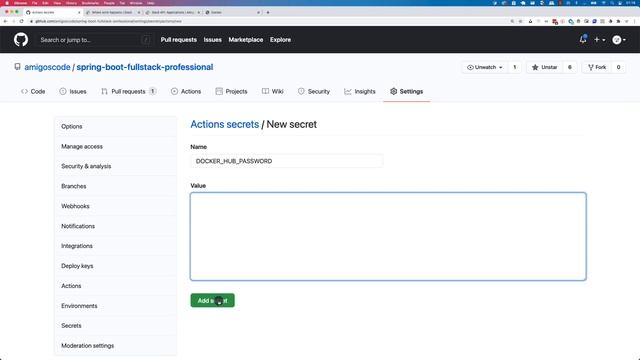This screenshot has width=640, height=360.
Task: Unstar the repository
Action: tap(545, 67)
